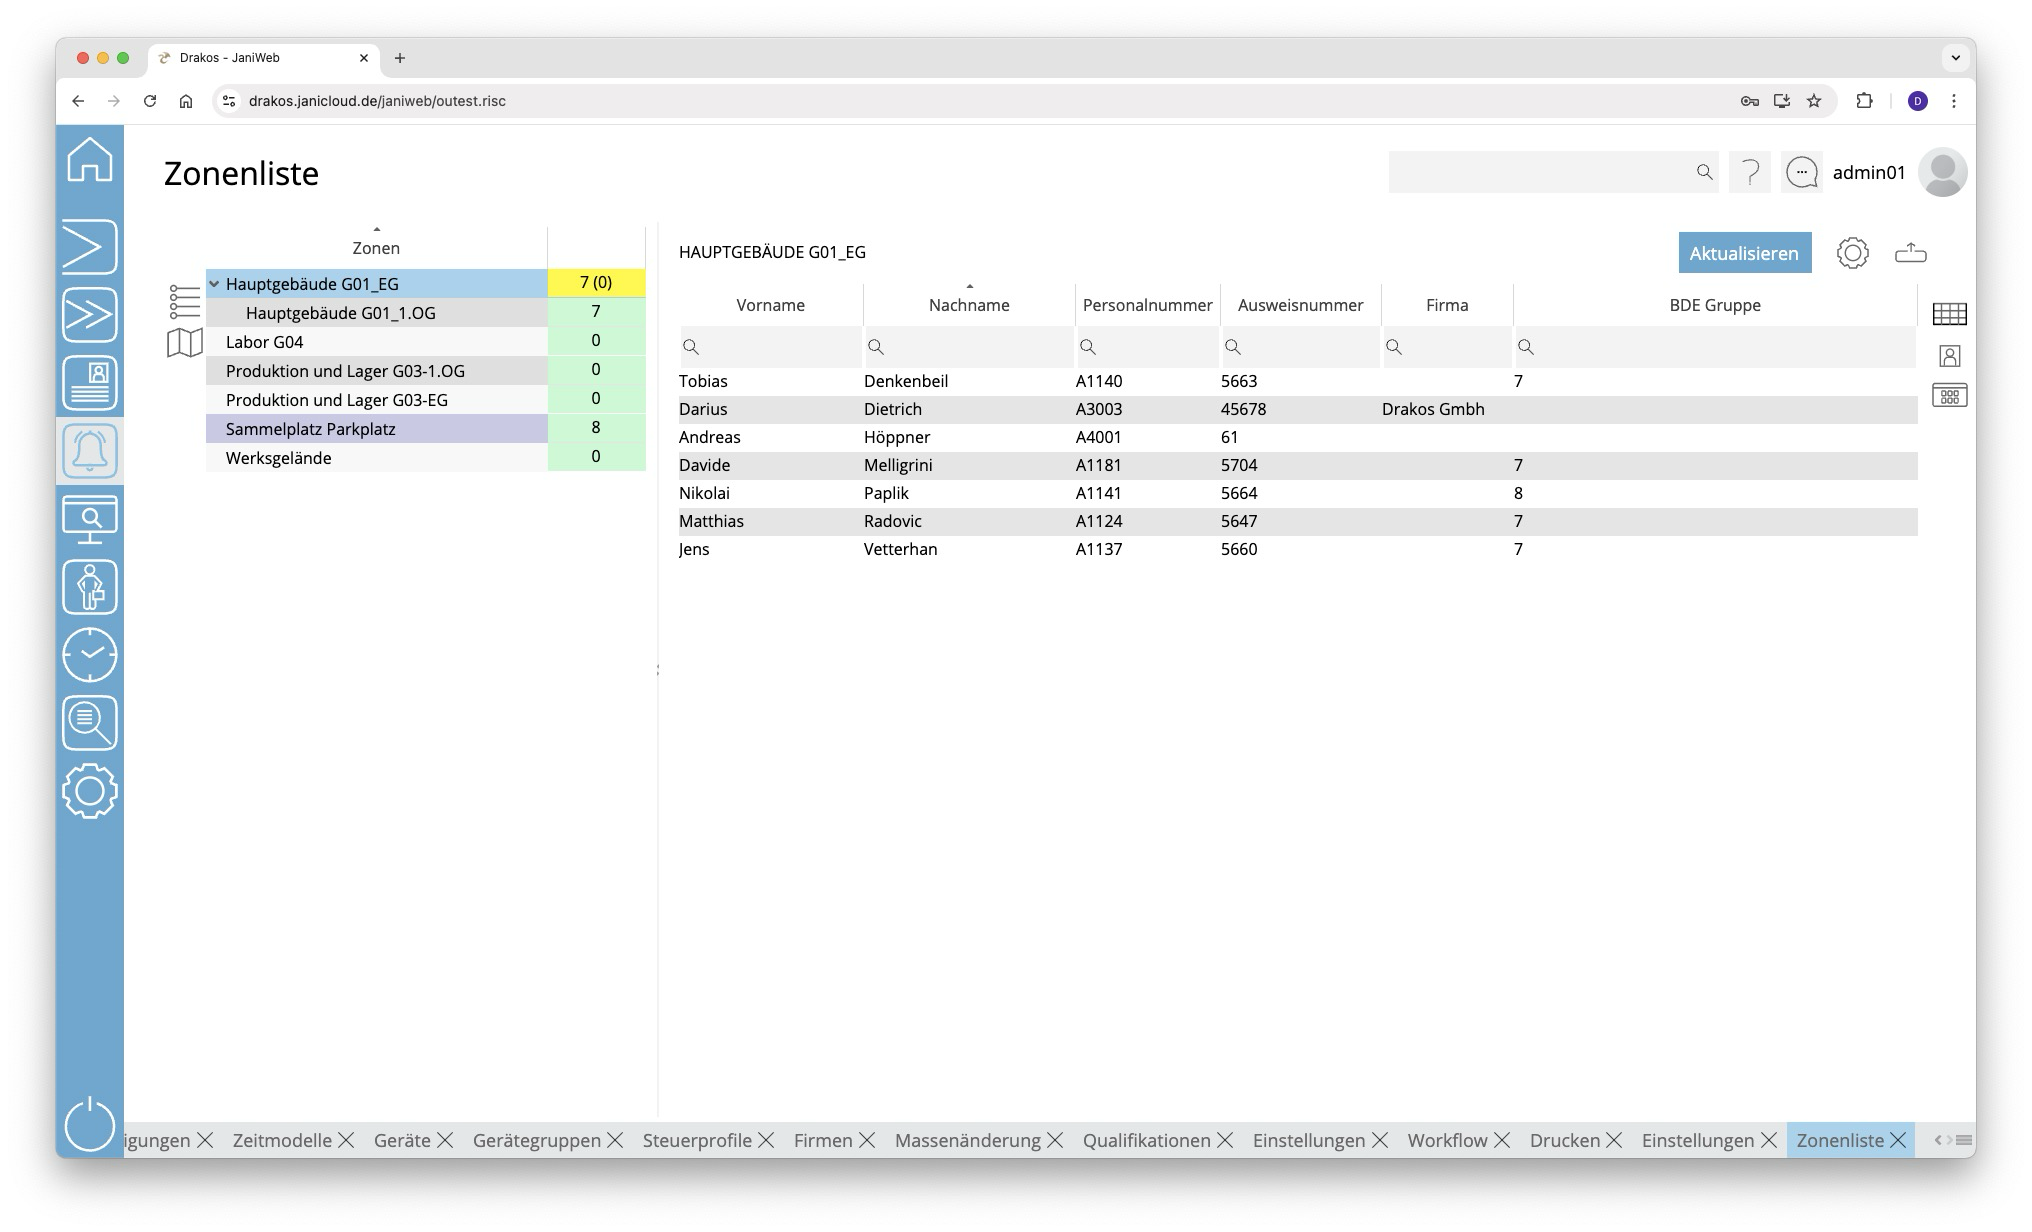The width and height of the screenshot is (2032, 1232).
Task: Close the Zonenliste tab
Action: coord(1898,1140)
